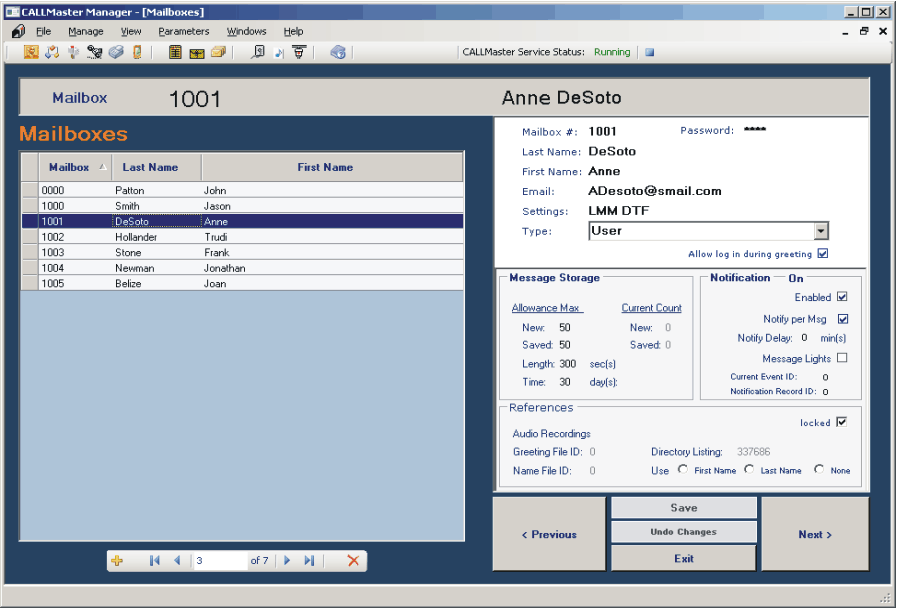The image size is (897, 608).
Task: Toggle the Notification Enabled checkbox
Action: (x=842, y=296)
